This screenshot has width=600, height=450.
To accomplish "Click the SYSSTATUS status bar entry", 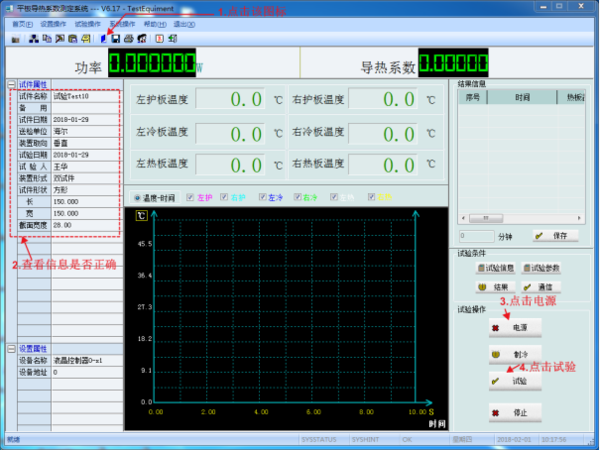I will [x=319, y=440].
